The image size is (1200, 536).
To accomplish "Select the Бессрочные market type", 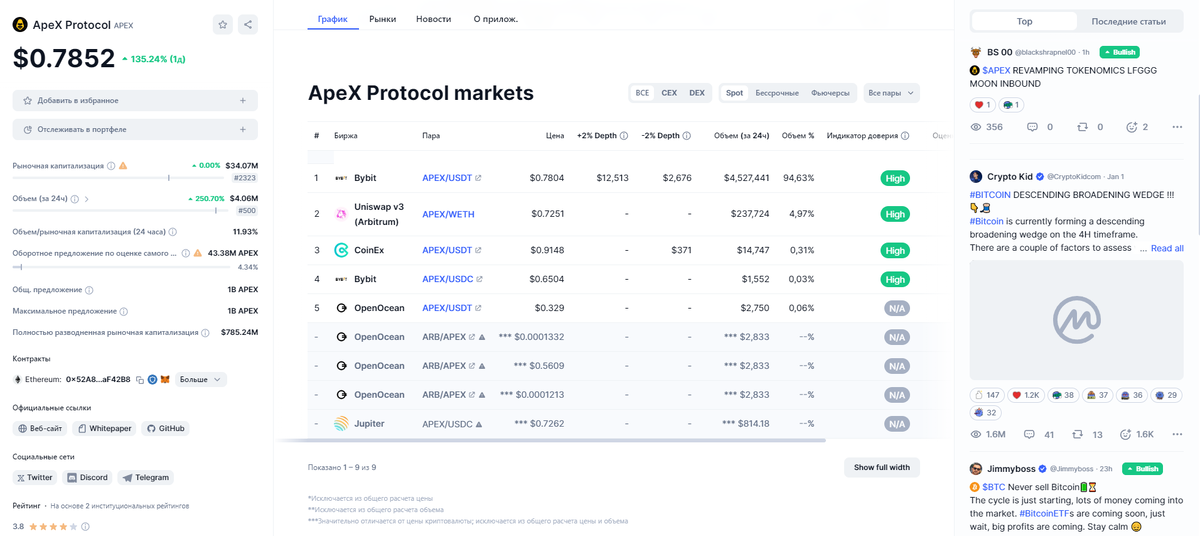I will pyautogui.click(x=777, y=93).
